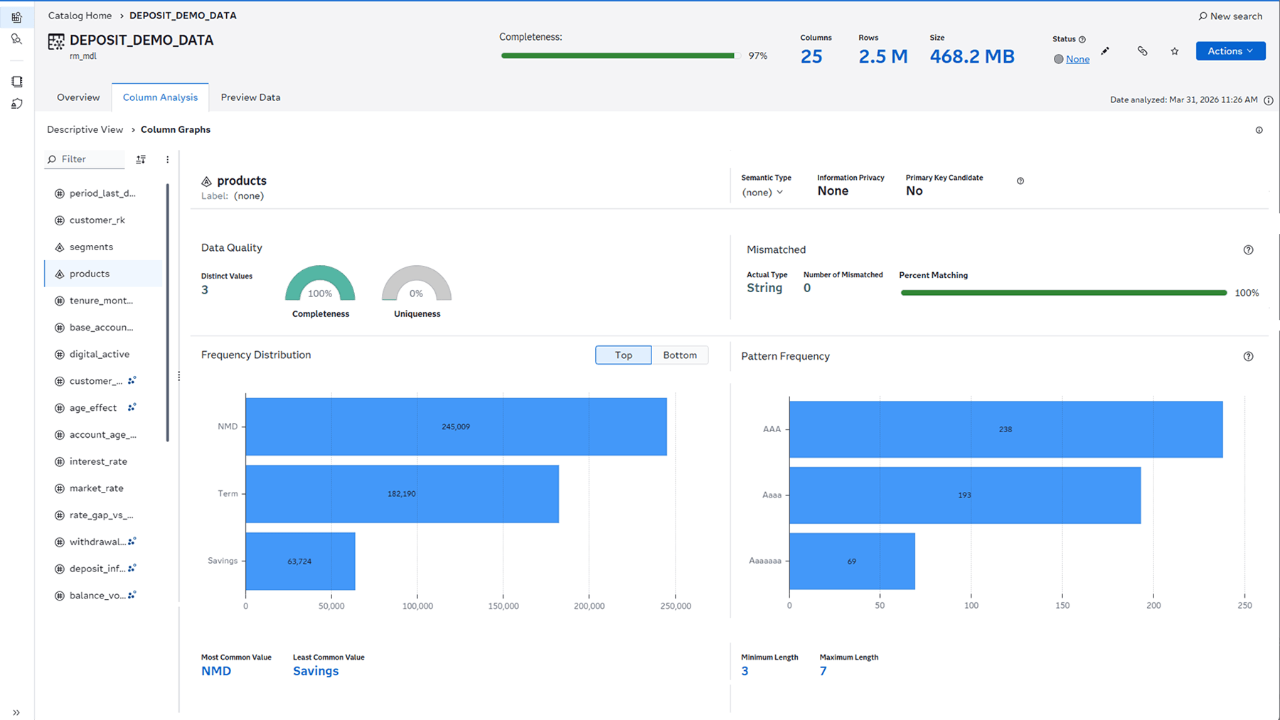Go back via the Catalog Home breadcrumb
This screenshot has width=1280, height=720.
click(79, 15)
